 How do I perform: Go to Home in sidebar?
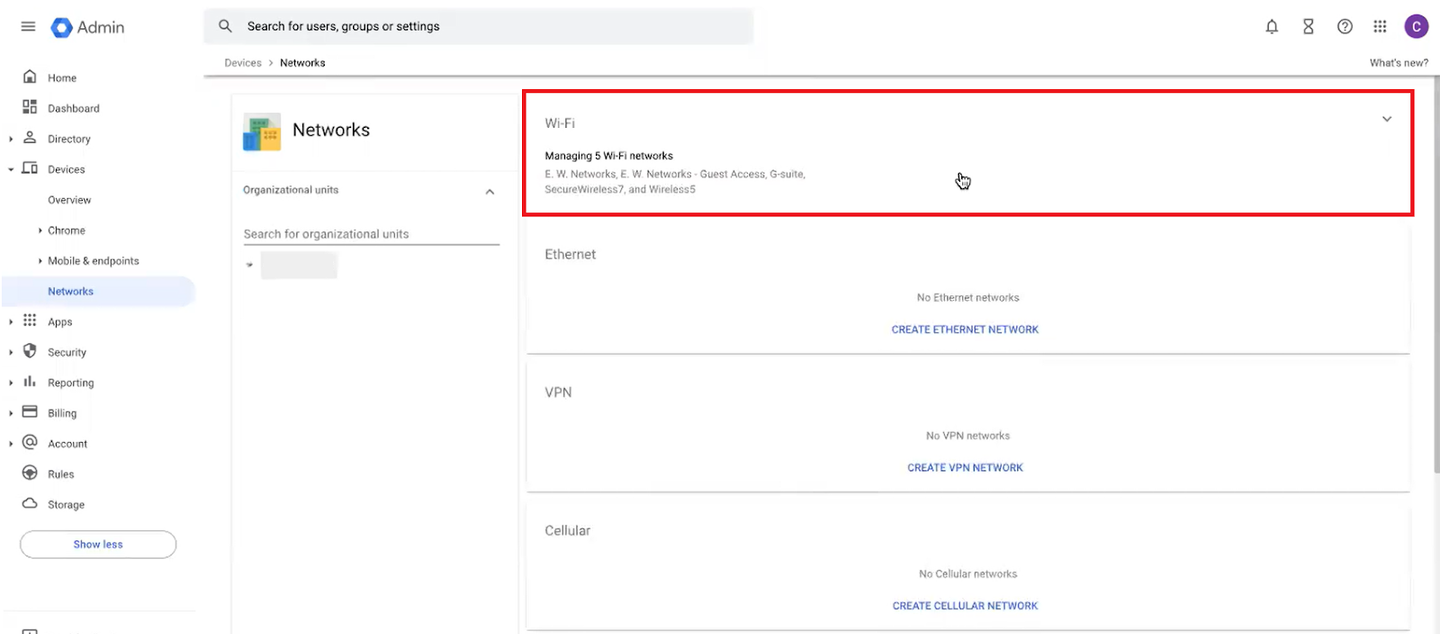click(x=62, y=78)
